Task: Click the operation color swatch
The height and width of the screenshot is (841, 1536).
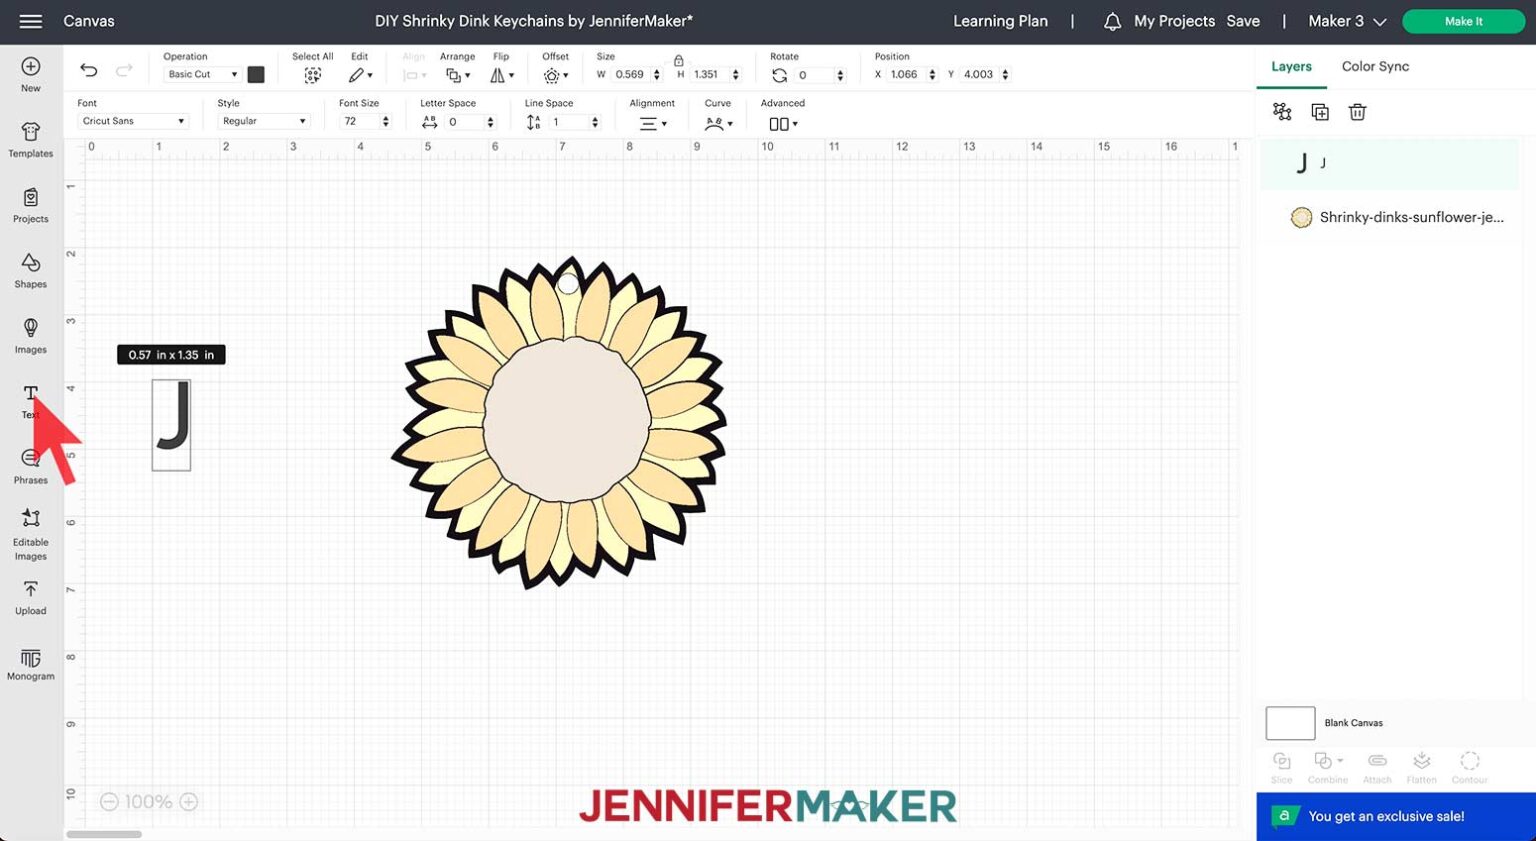Action: click(256, 74)
